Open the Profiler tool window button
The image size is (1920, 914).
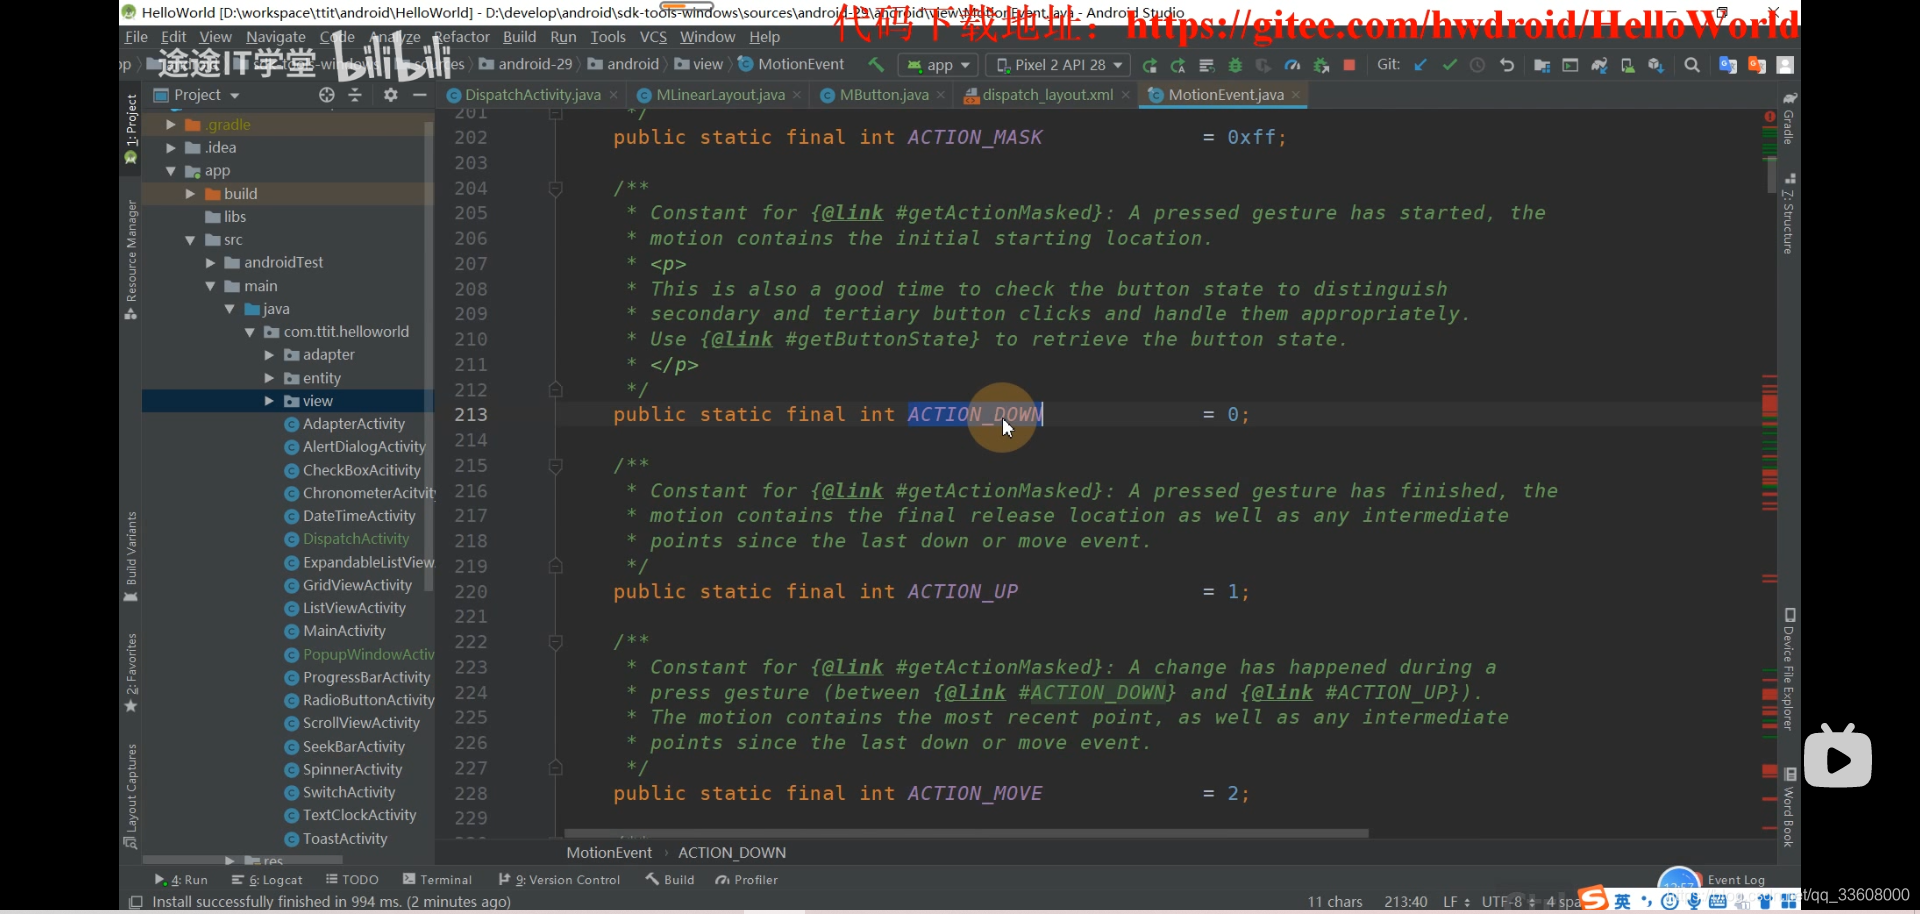tap(746, 880)
